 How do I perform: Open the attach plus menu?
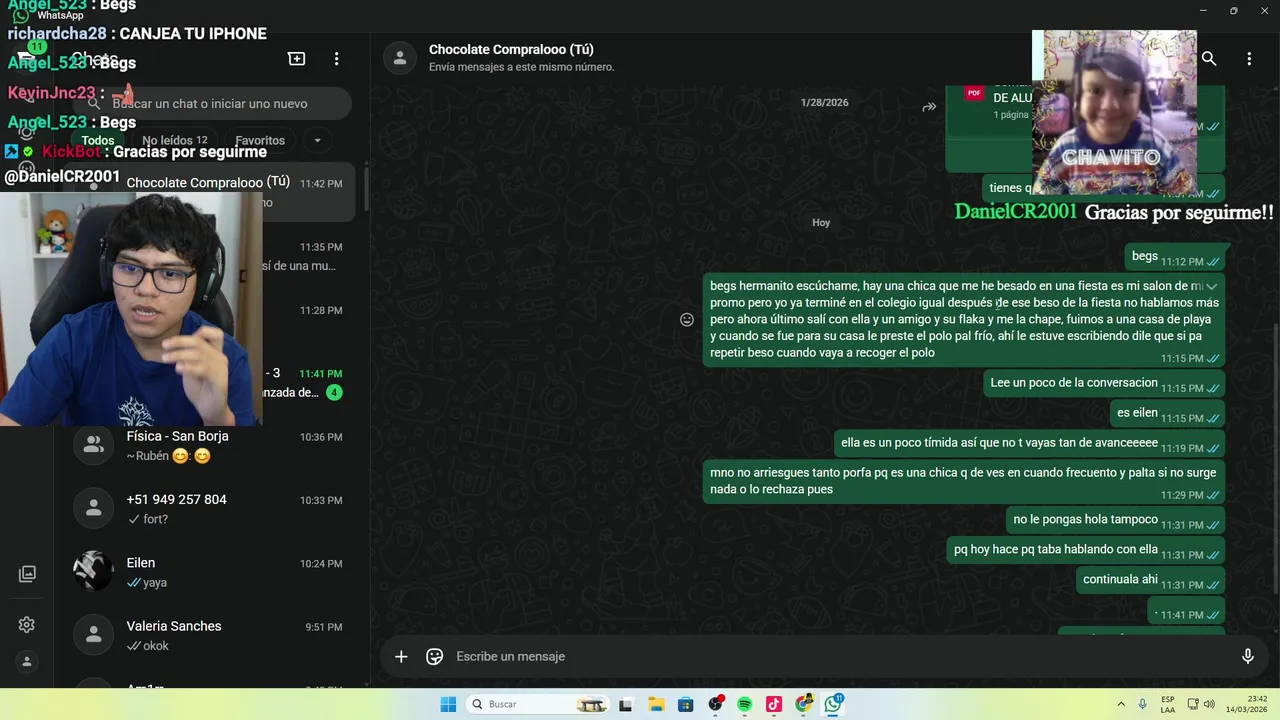click(x=401, y=656)
